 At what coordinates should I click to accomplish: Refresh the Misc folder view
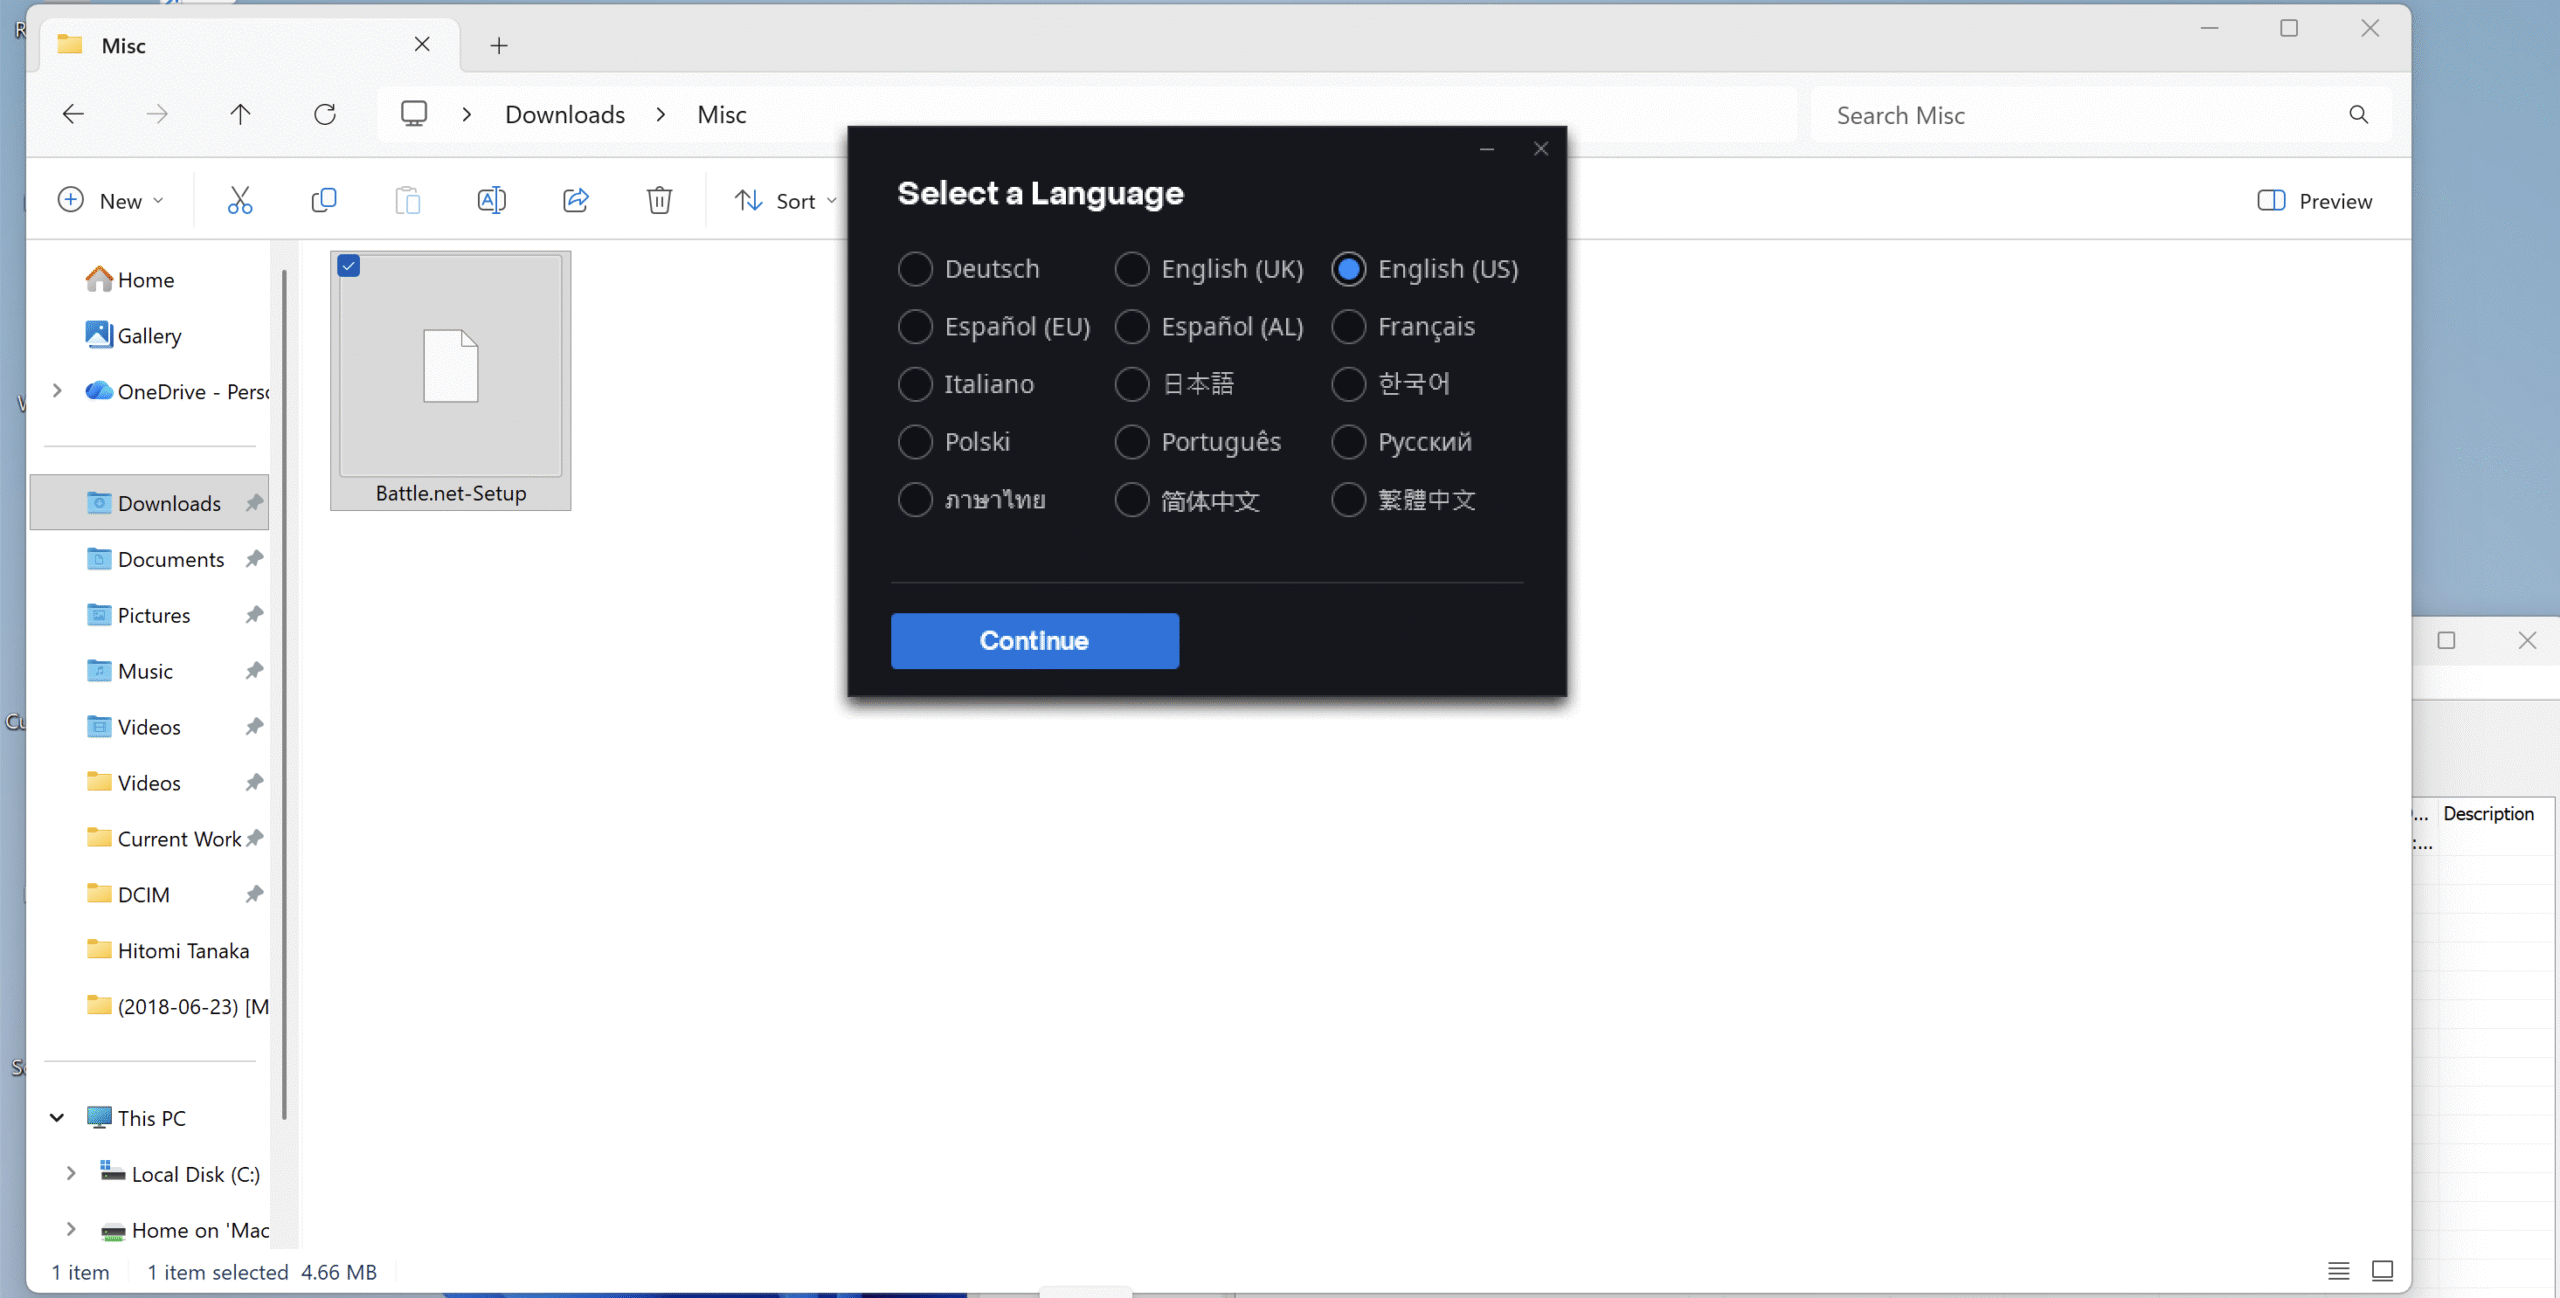[x=325, y=115]
